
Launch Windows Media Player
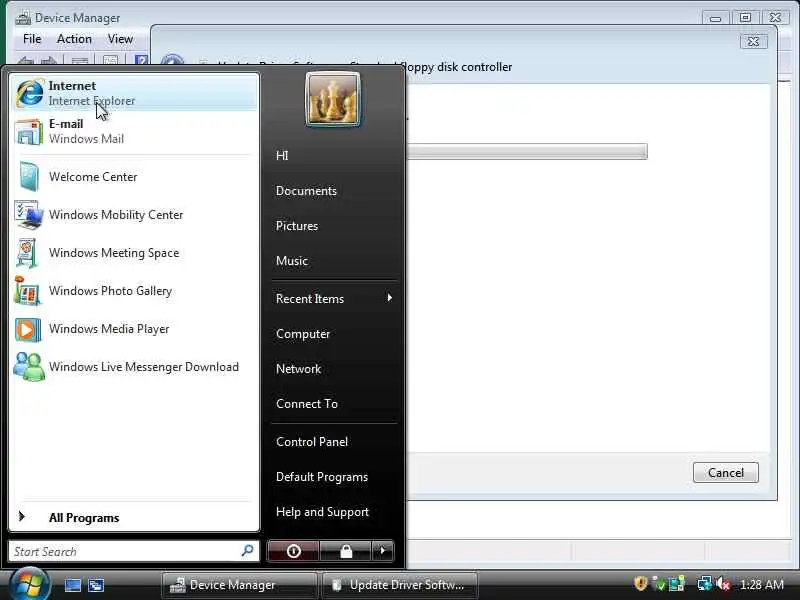(x=134, y=329)
